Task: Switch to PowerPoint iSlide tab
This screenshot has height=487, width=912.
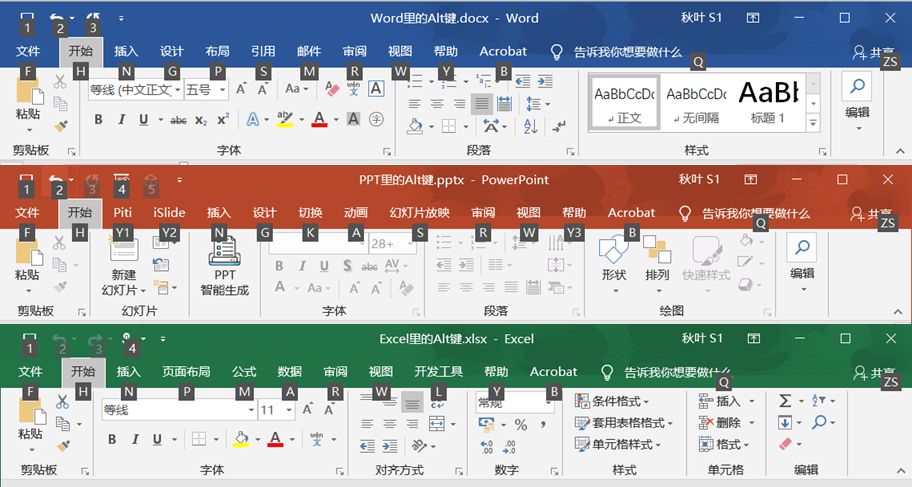Action: point(169,213)
